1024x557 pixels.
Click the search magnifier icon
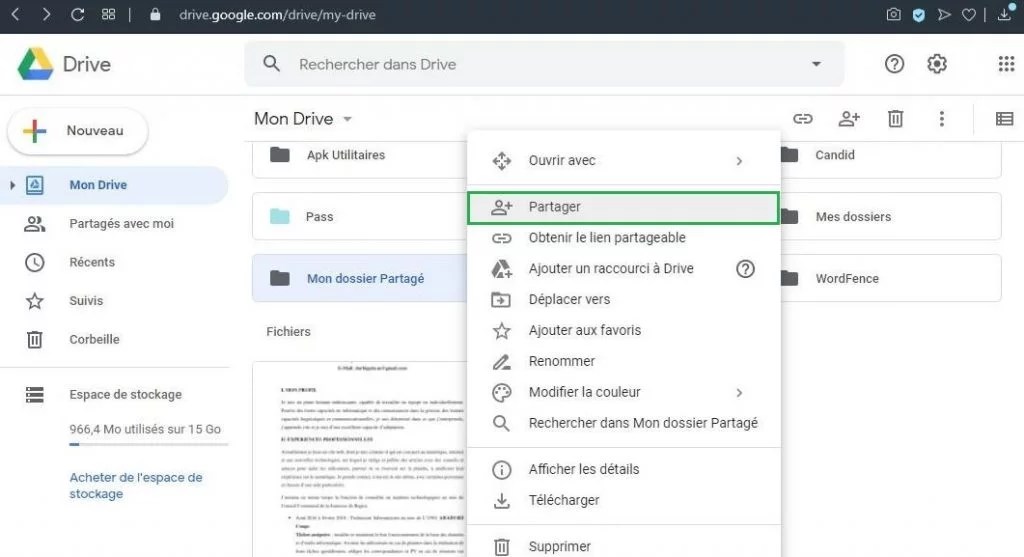(271, 64)
